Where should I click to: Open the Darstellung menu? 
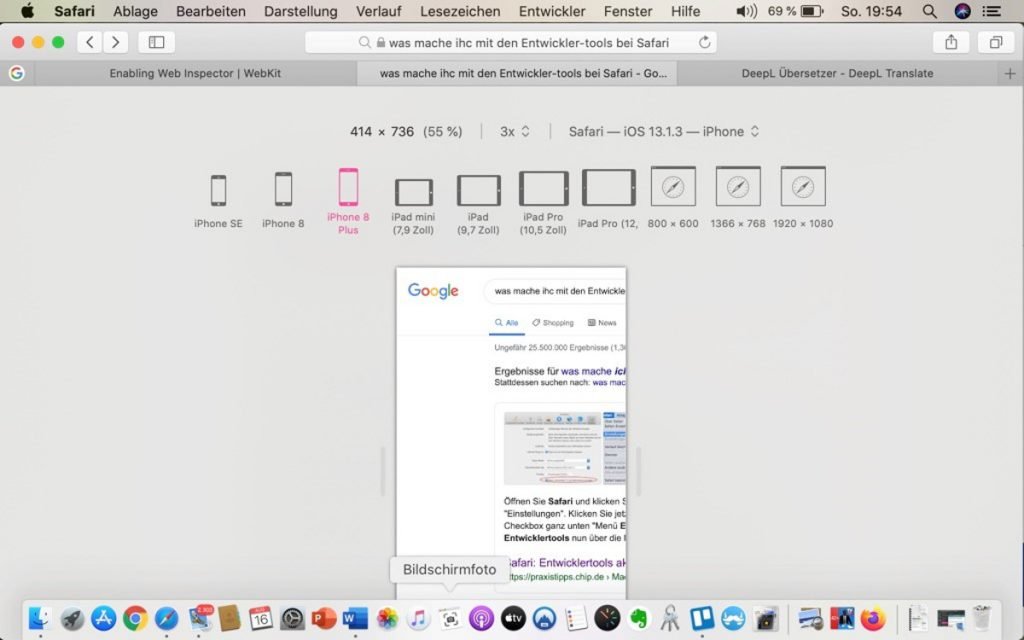coord(300,11)
